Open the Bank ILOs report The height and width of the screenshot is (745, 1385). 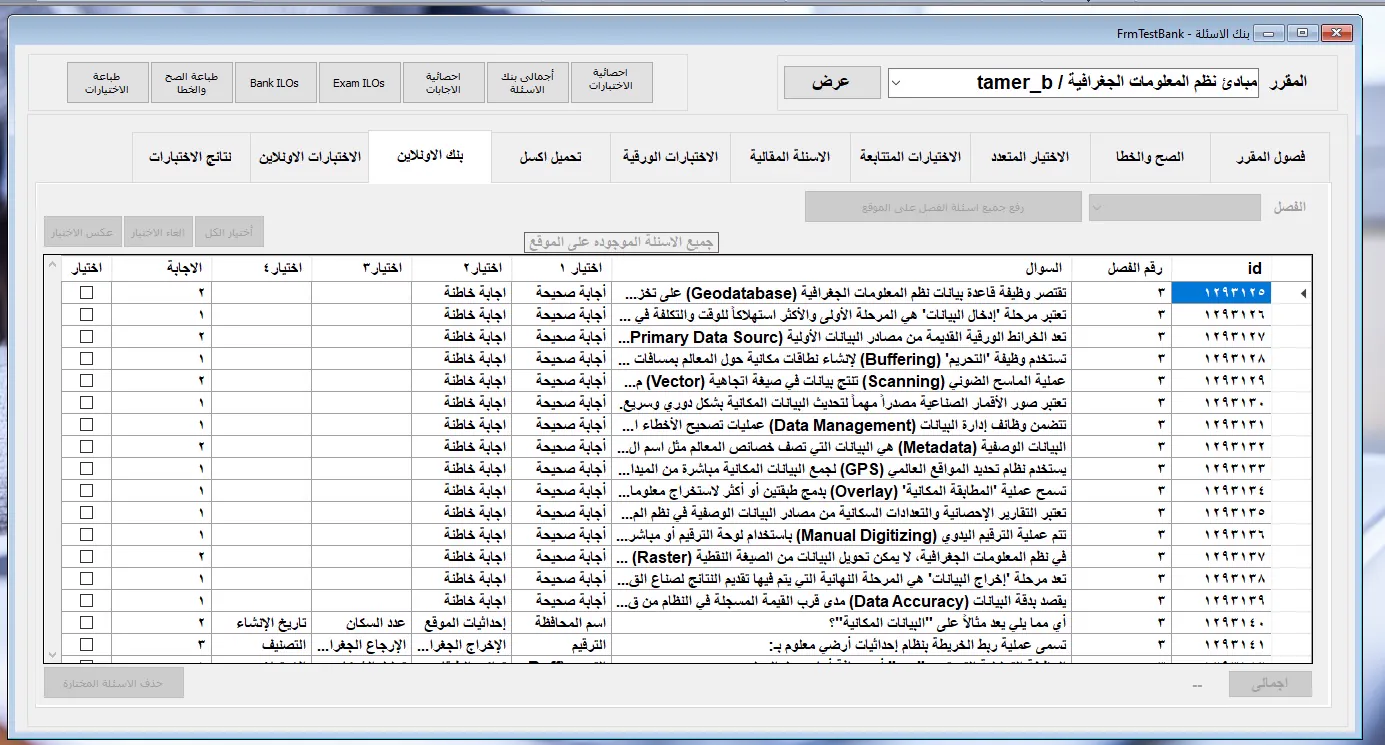tap(274, 83)
